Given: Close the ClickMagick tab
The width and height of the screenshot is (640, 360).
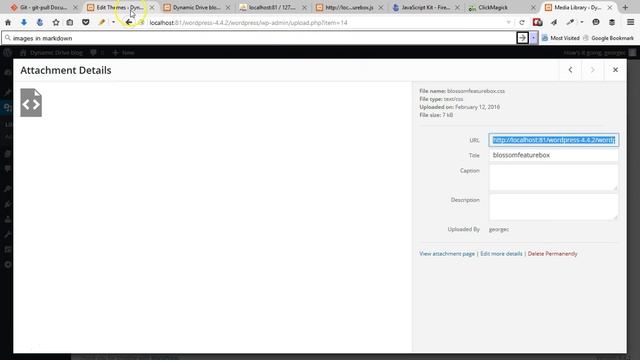Looking at the screenshot, I should tap(533, 7).
